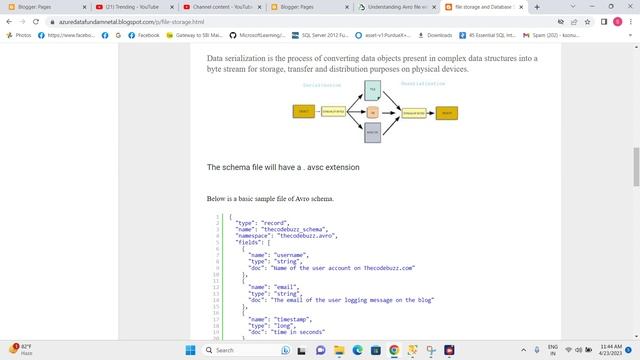The height and width of the screenshot is (360, 640).
Task: Click the address bar URL field
Action: [302, 22]
